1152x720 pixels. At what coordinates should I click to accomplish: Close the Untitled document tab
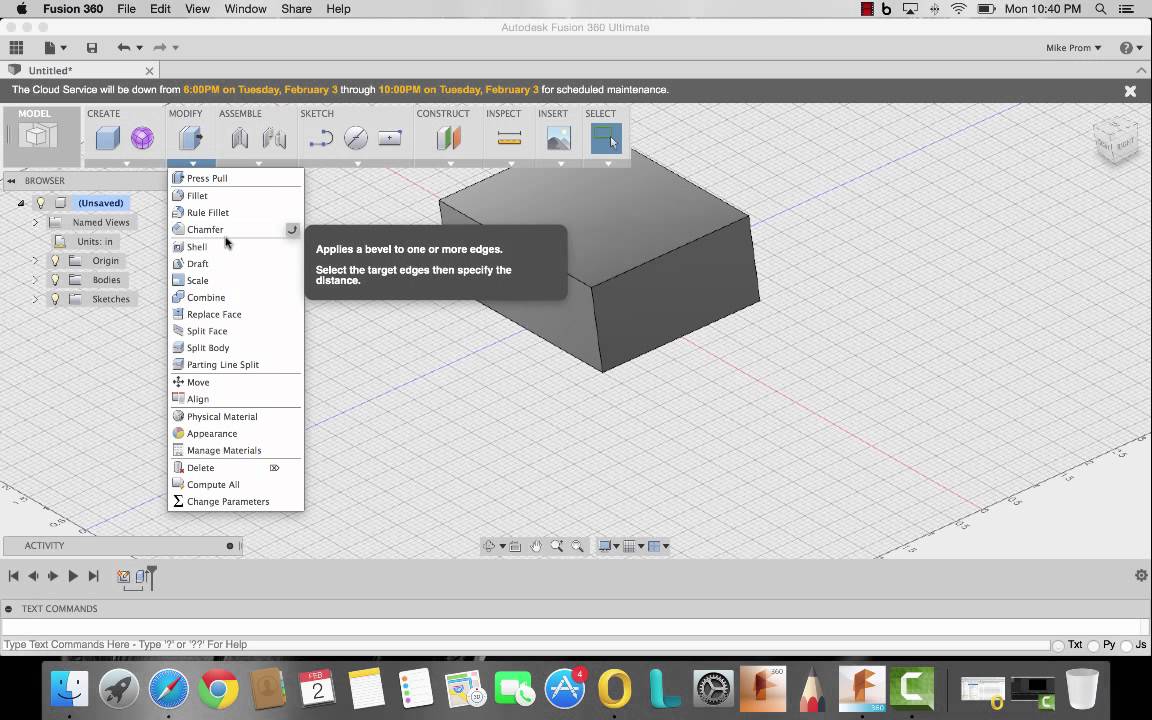pos(150,71)
